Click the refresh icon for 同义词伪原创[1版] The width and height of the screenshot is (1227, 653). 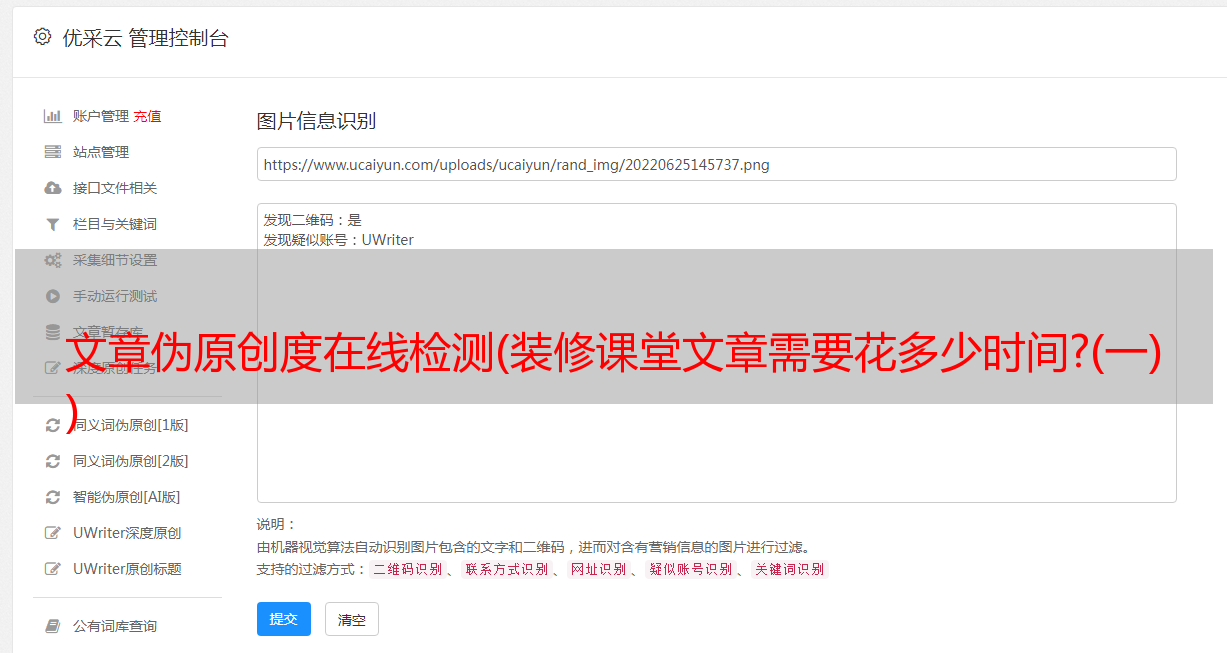(x=53, y=425)
